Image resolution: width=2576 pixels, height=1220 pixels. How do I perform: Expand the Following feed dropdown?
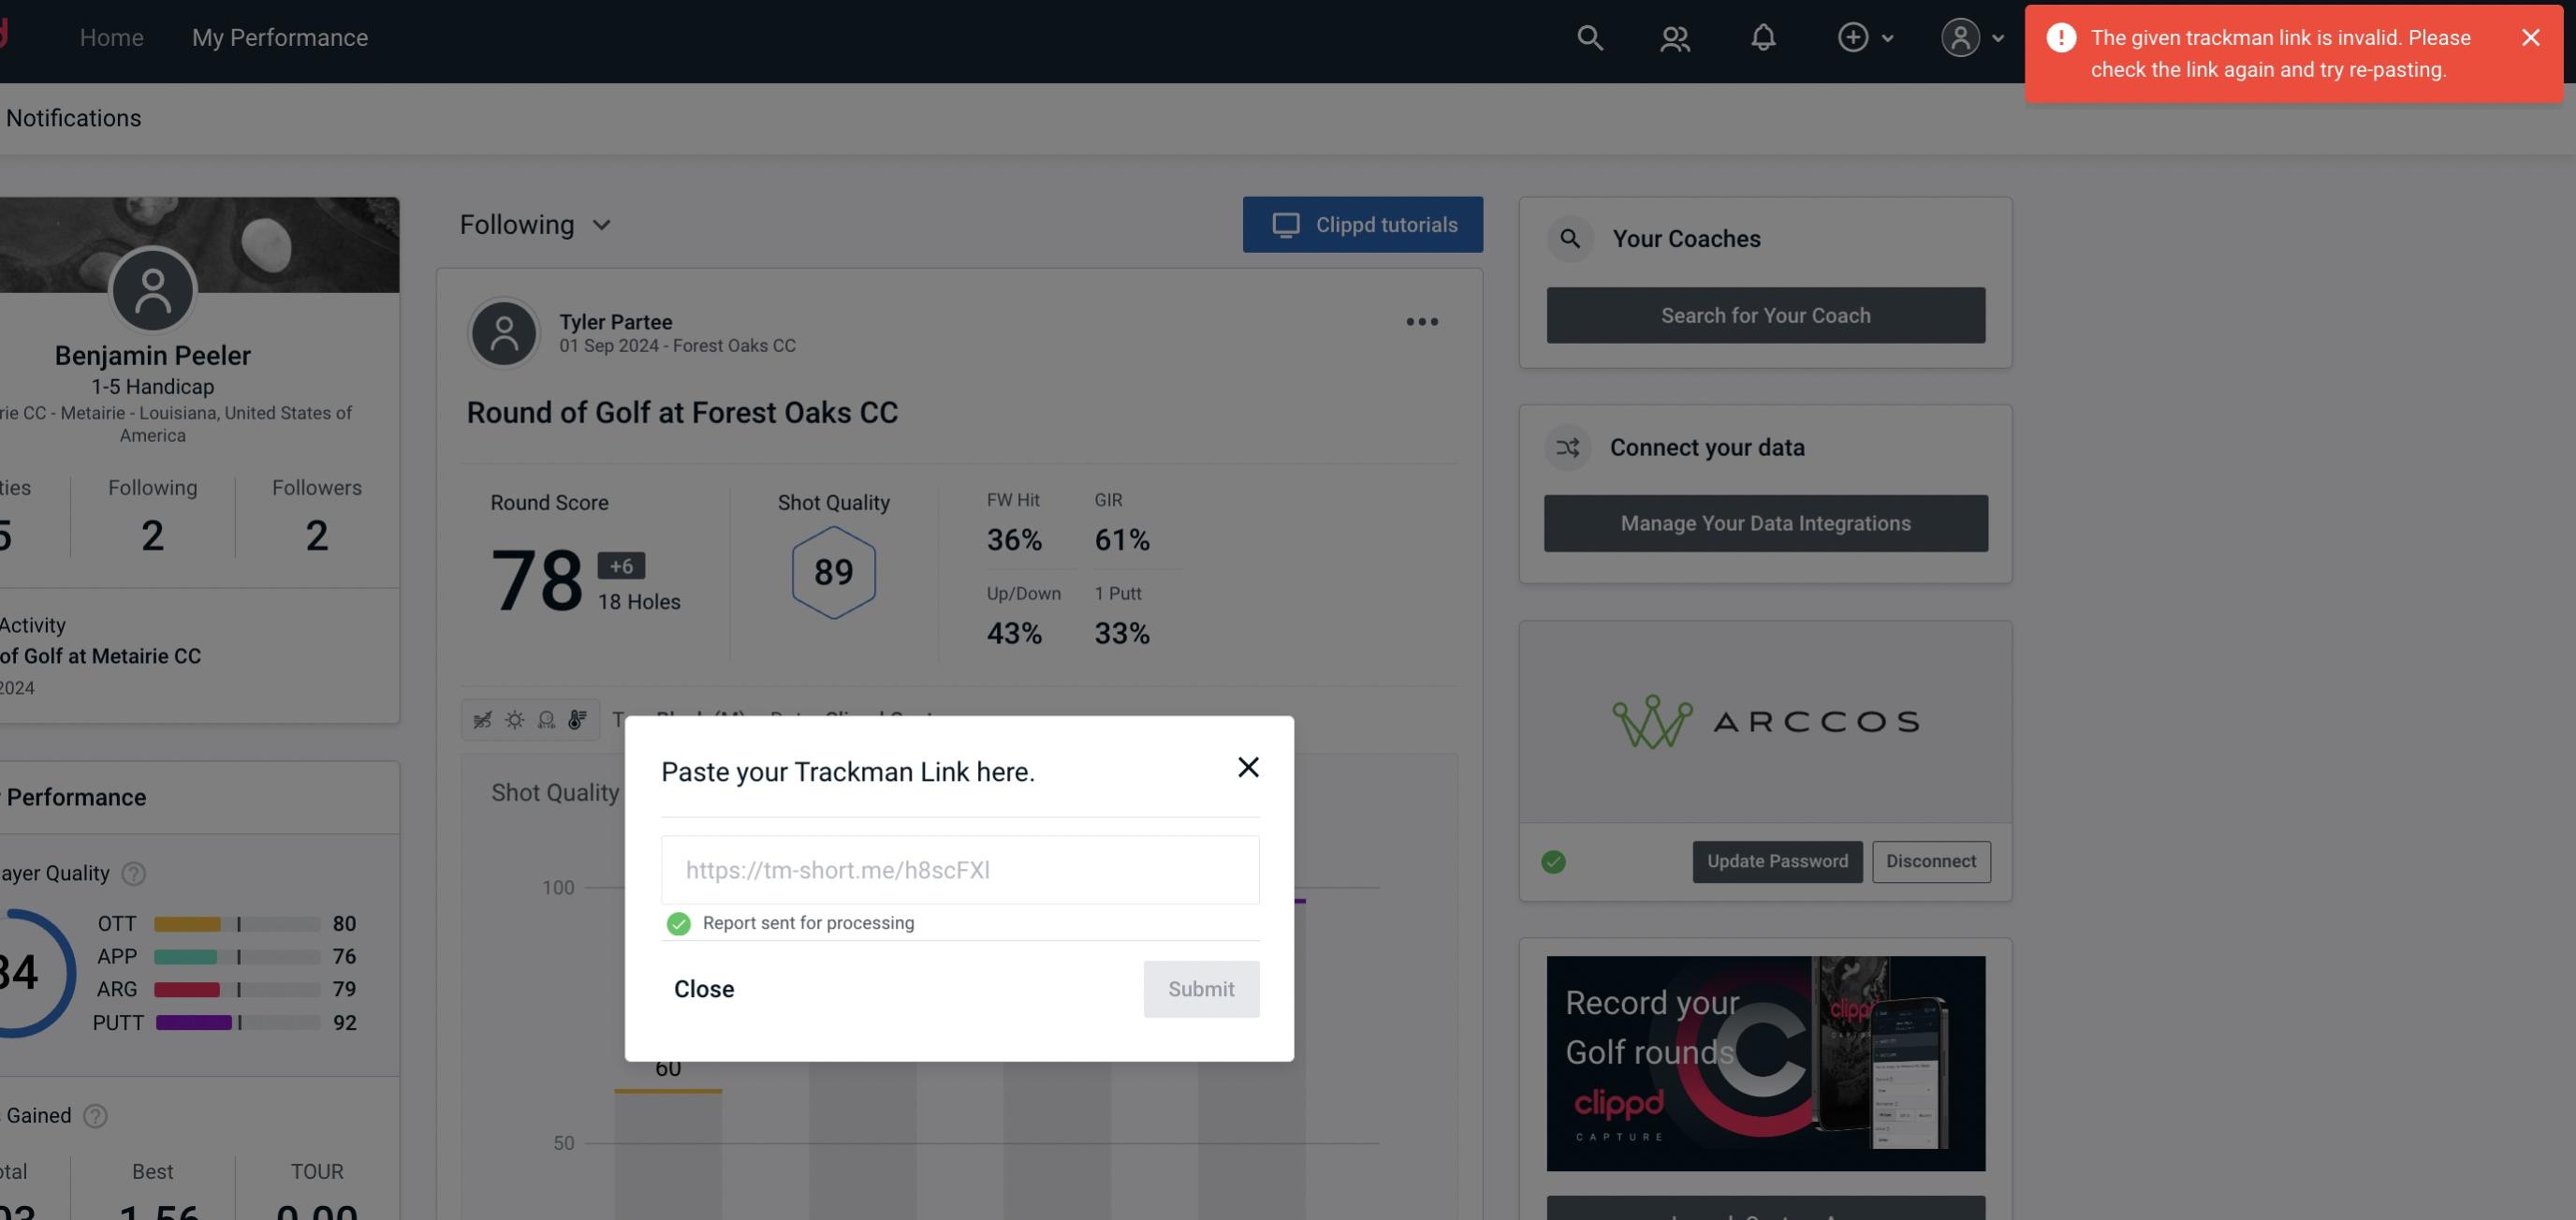535,224
